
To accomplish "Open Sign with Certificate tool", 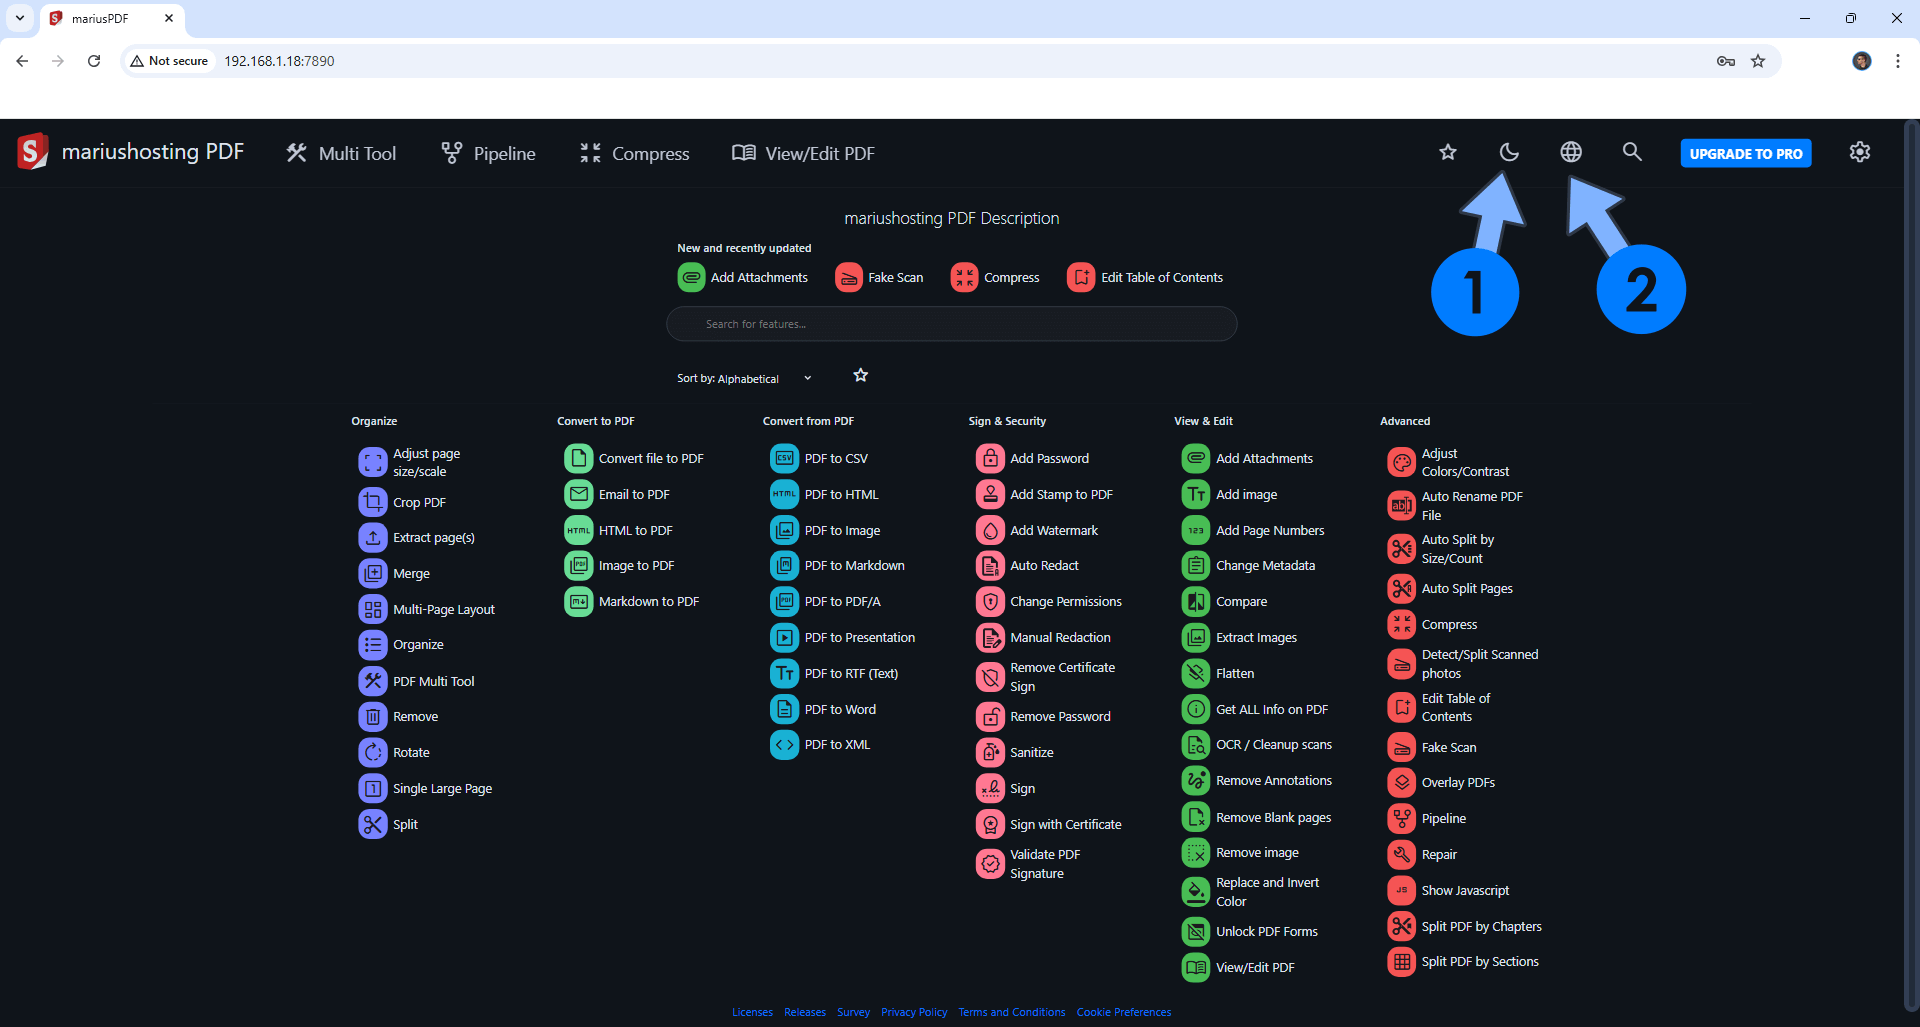I will (x=1049, y=824).
